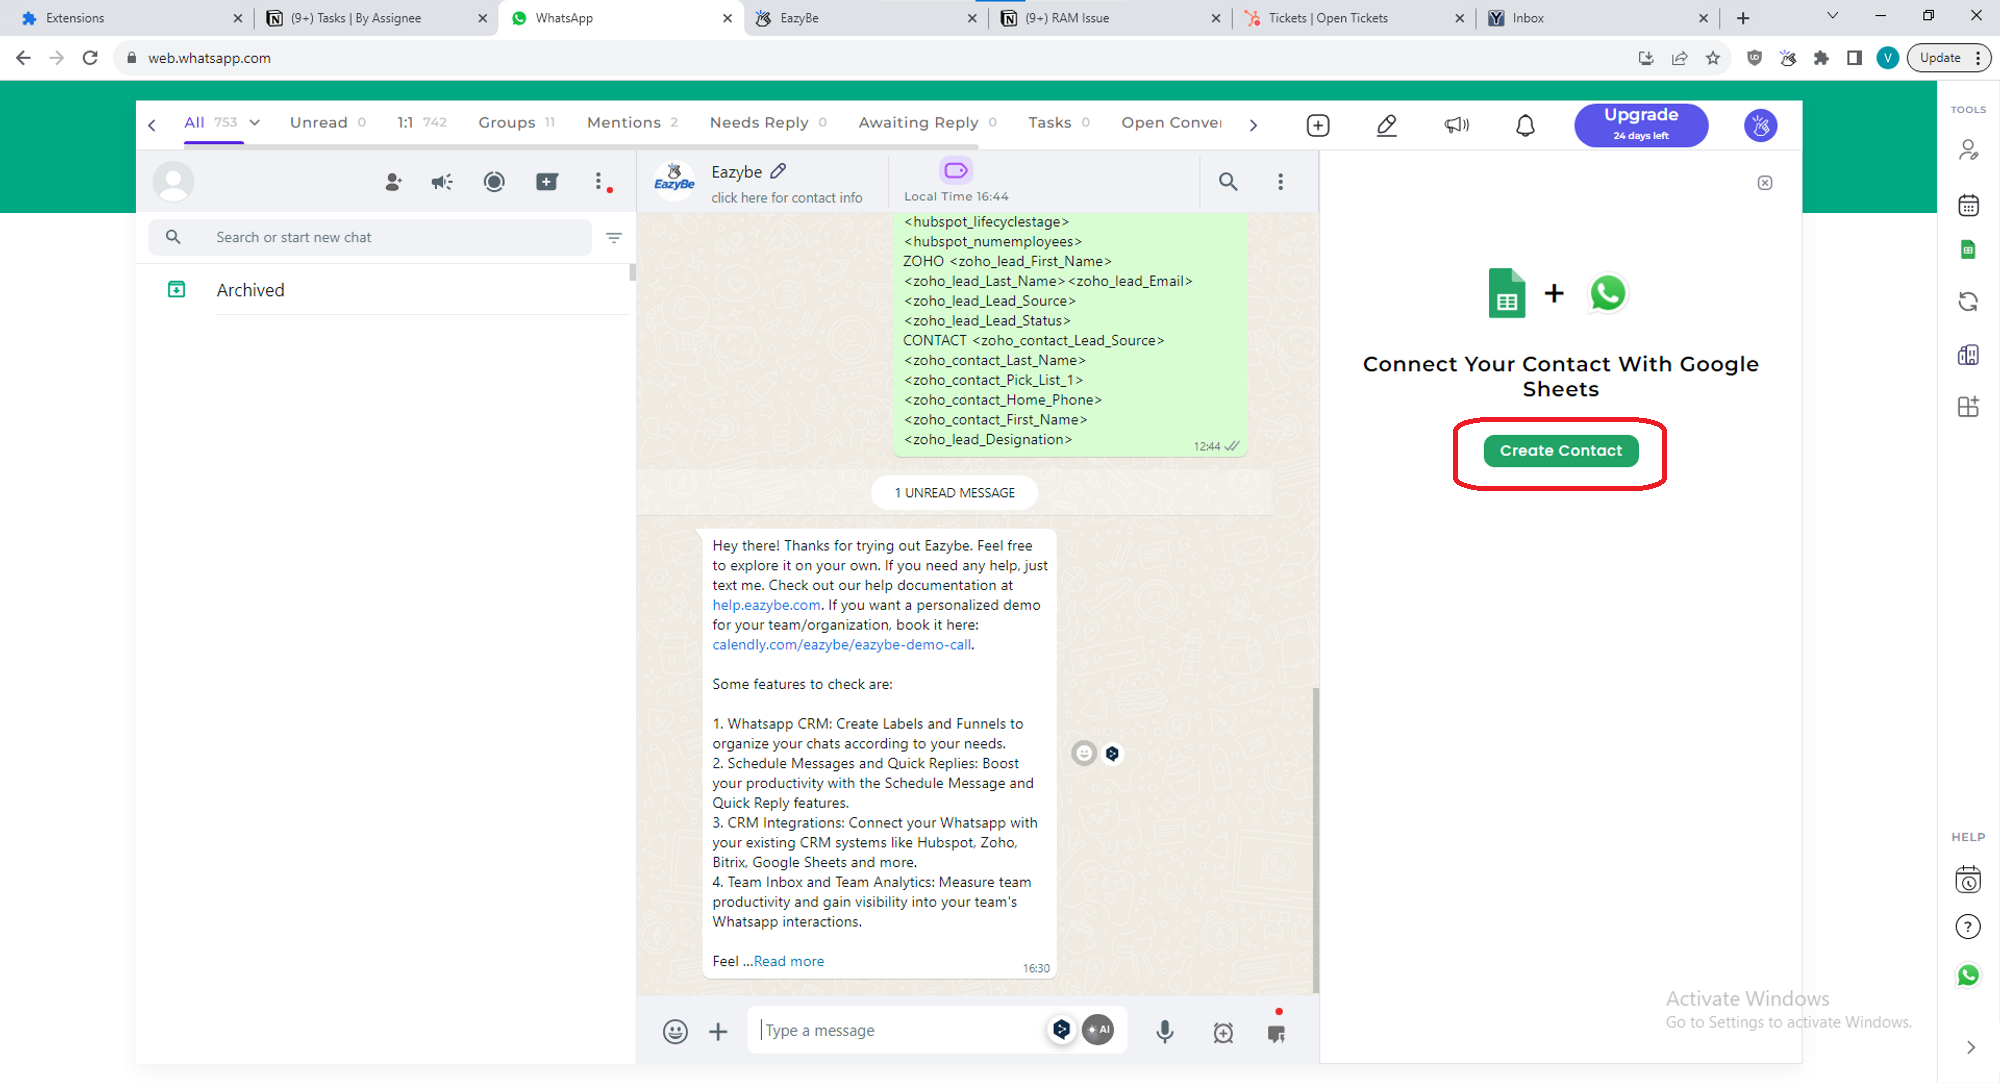The height and width of the screenshot is (1083, 2000).
Task: Open the building CRM tool in right sidebar
Action: tap(1968, 354)
